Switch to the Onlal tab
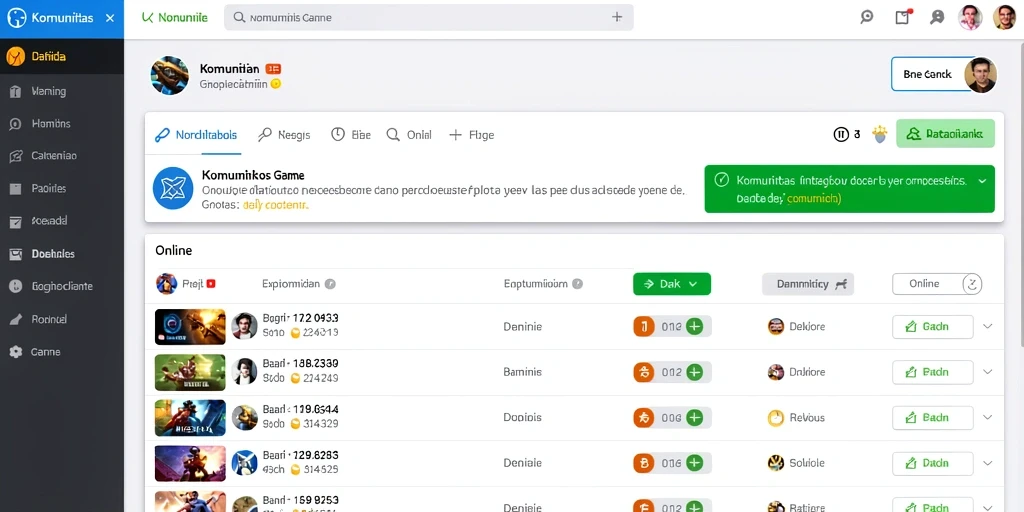 [409, 135]
